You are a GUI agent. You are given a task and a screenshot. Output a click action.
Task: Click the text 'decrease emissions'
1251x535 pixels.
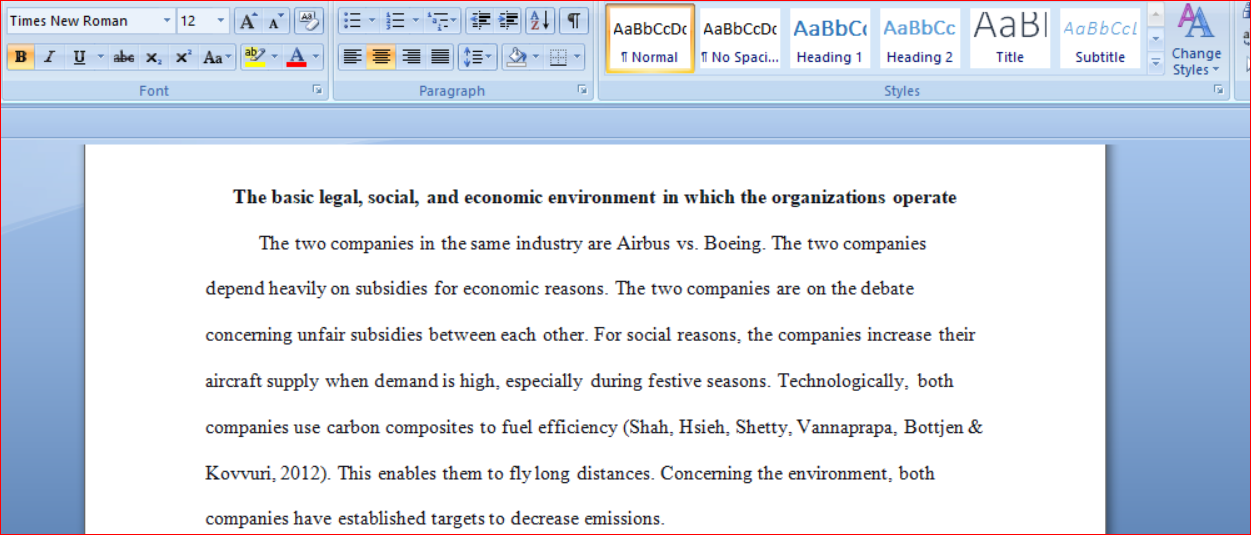coord(597,519)
